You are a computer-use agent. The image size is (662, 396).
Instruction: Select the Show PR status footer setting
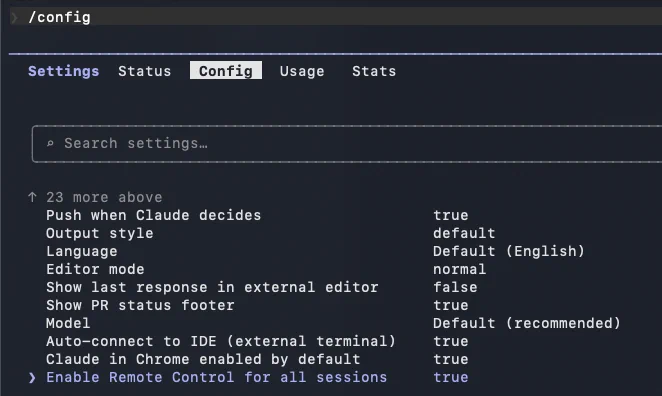pyautogui.click(x=140, y=305)
